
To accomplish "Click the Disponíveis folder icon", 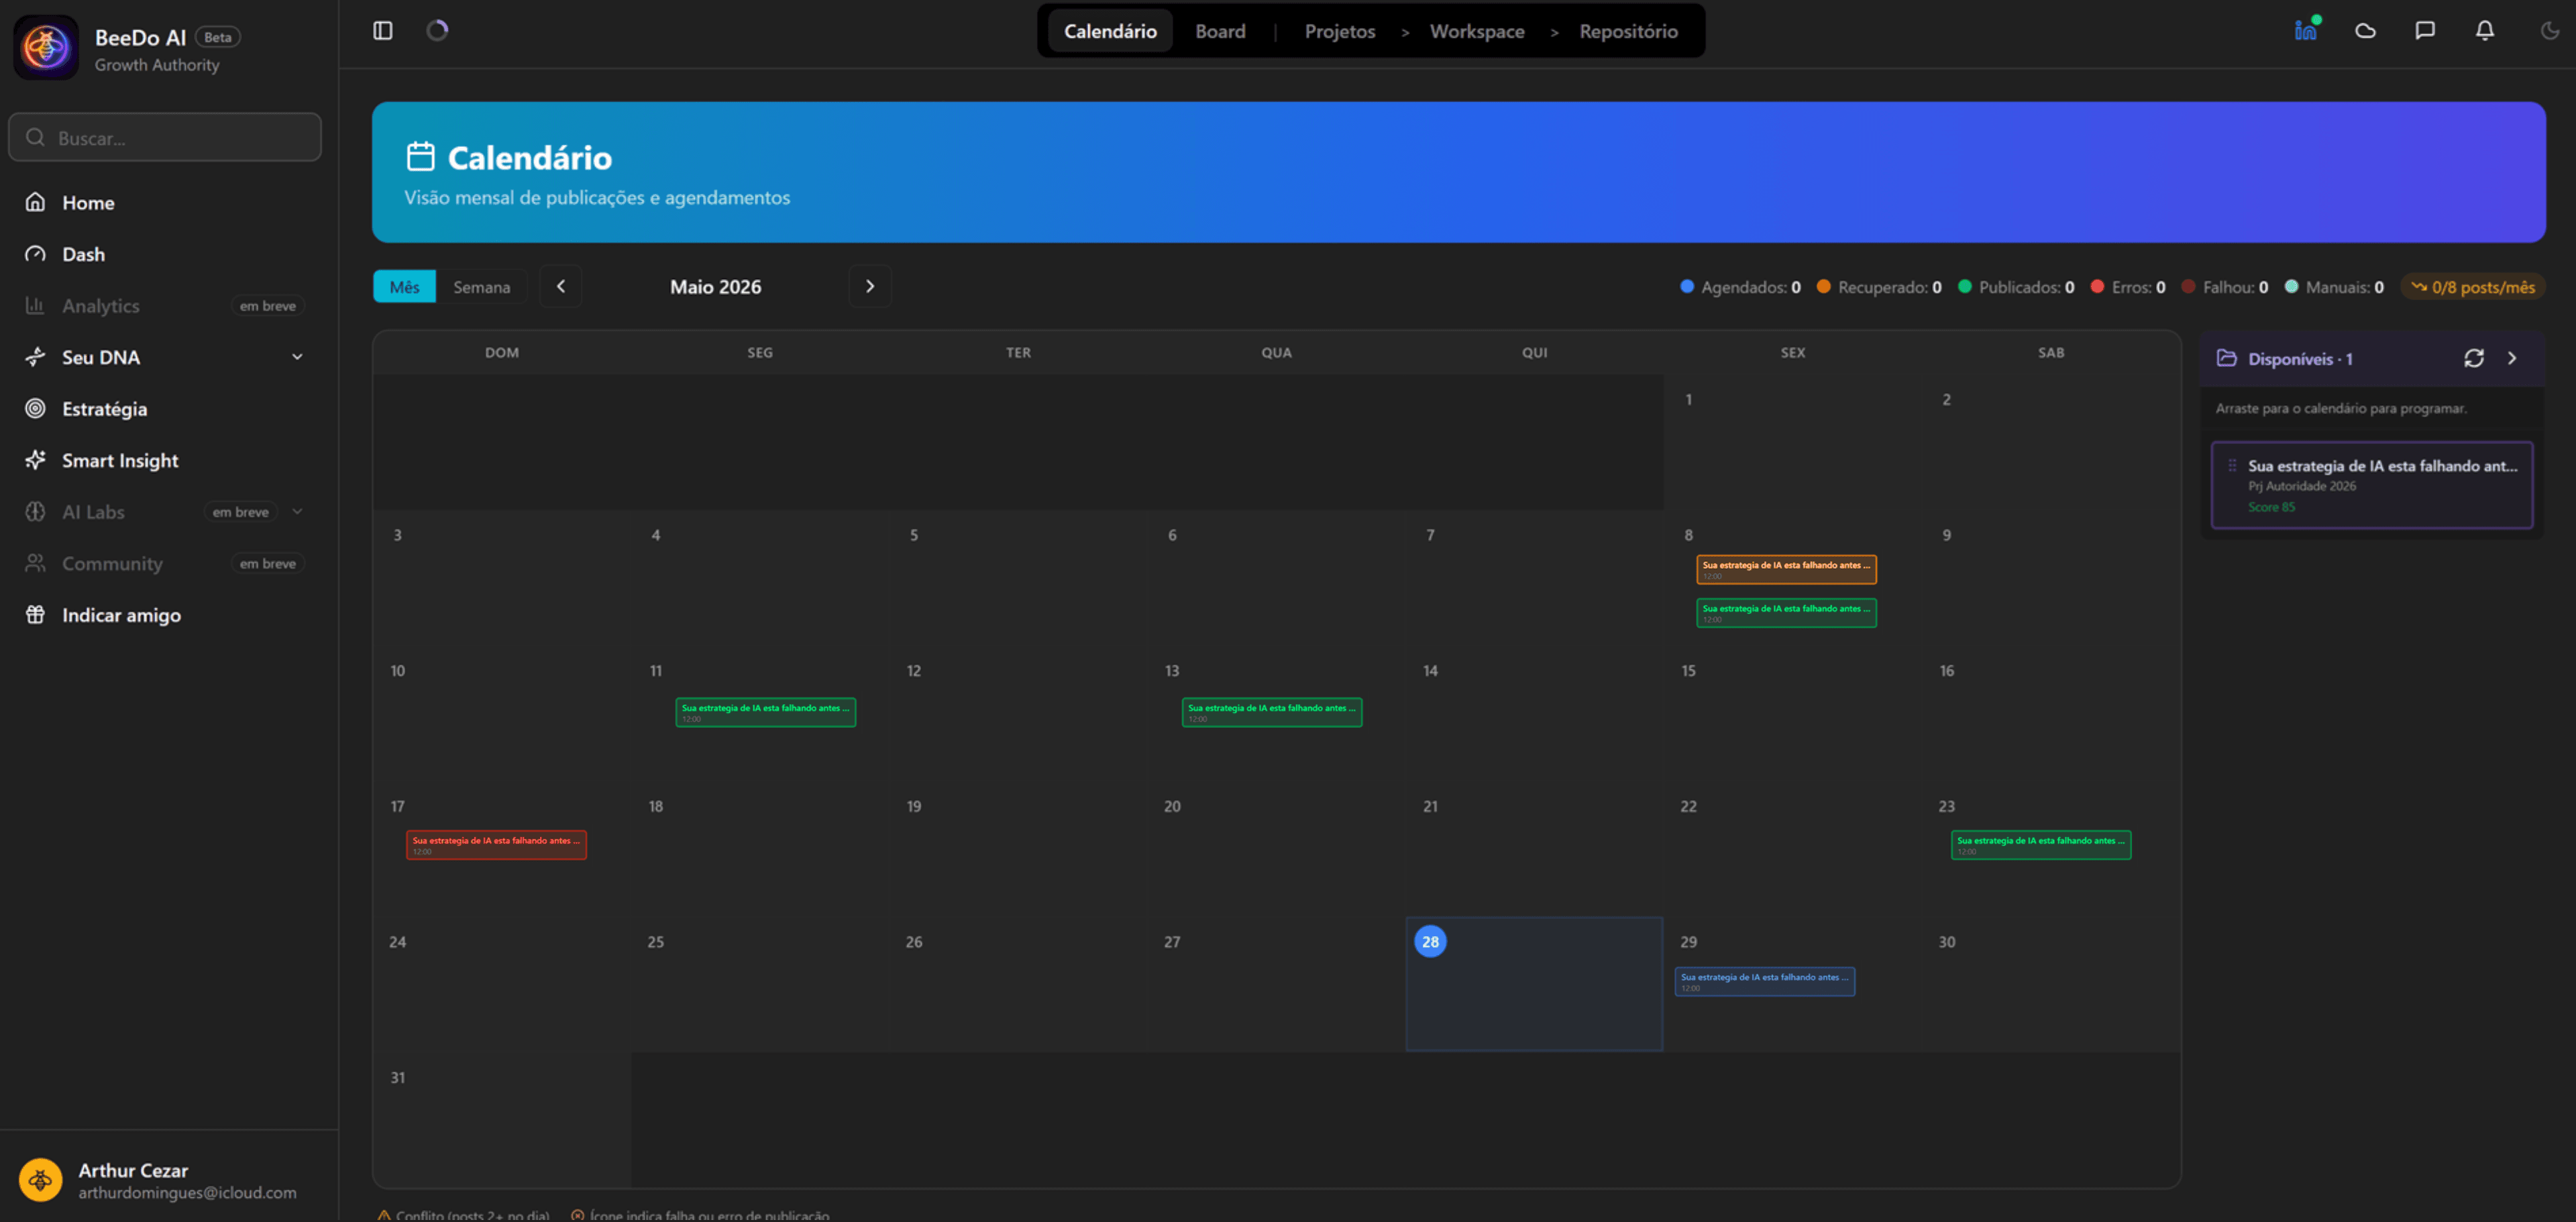I will point(2226,358).
